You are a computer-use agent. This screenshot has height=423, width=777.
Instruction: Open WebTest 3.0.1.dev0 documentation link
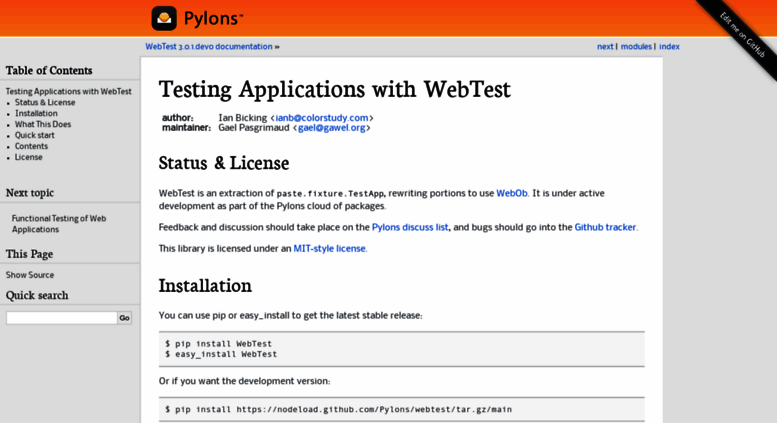(x=209, y=47)
